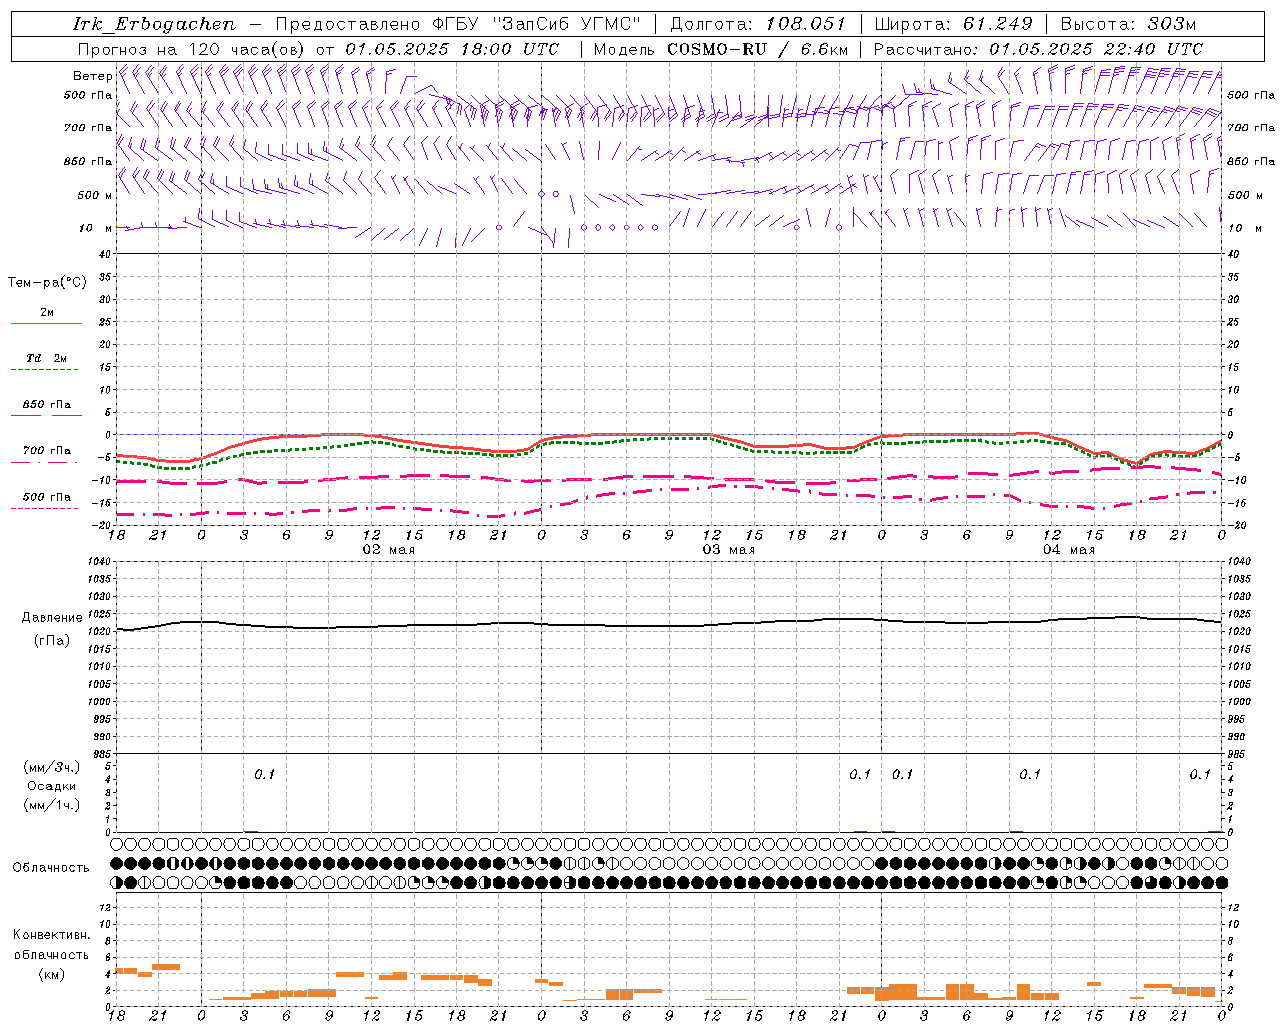Click the Td 2м dew point legend line
The image size is (1280, 1024).
(46, 369)
